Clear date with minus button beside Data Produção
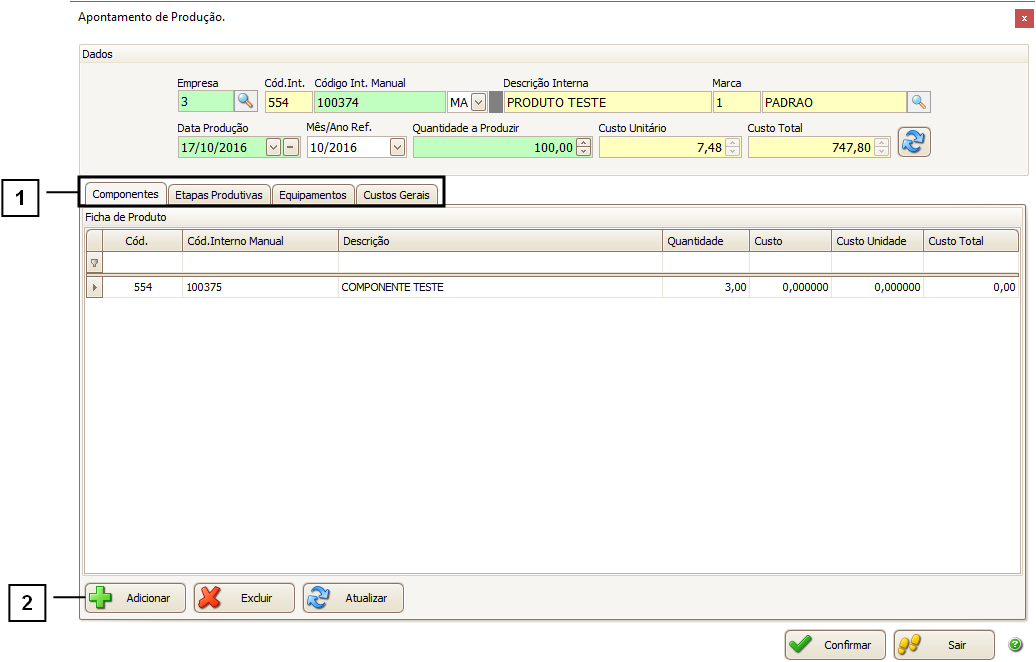Screen dimensions: 1036x662 [290, 147]
